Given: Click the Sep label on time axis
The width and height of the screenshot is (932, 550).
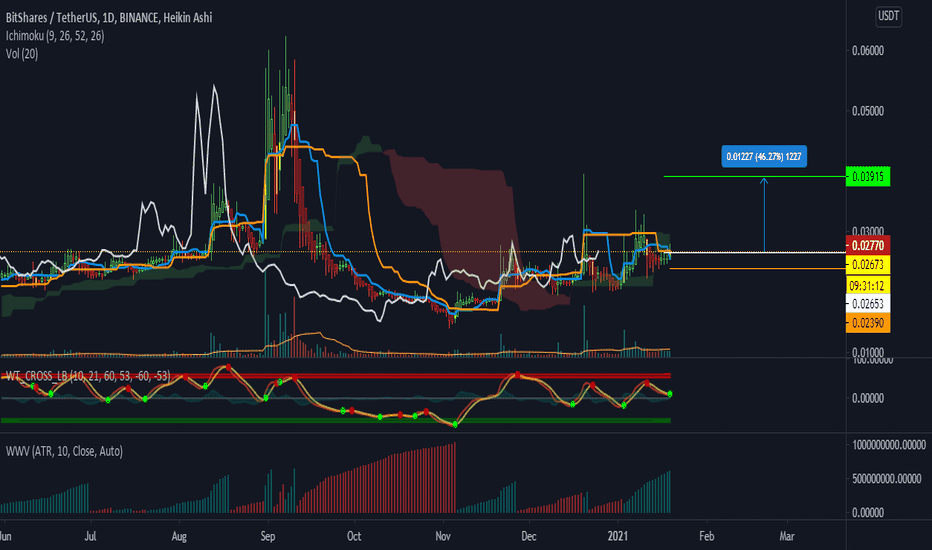Looking at the screenshot, I should click(267, 536).
